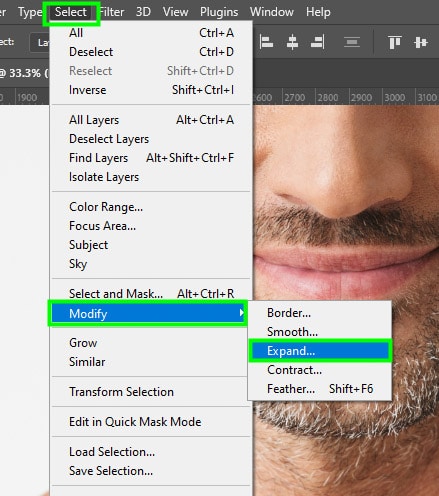Click the horizontal ruler at 2800

pyautogui.click(x=328, y=97)
